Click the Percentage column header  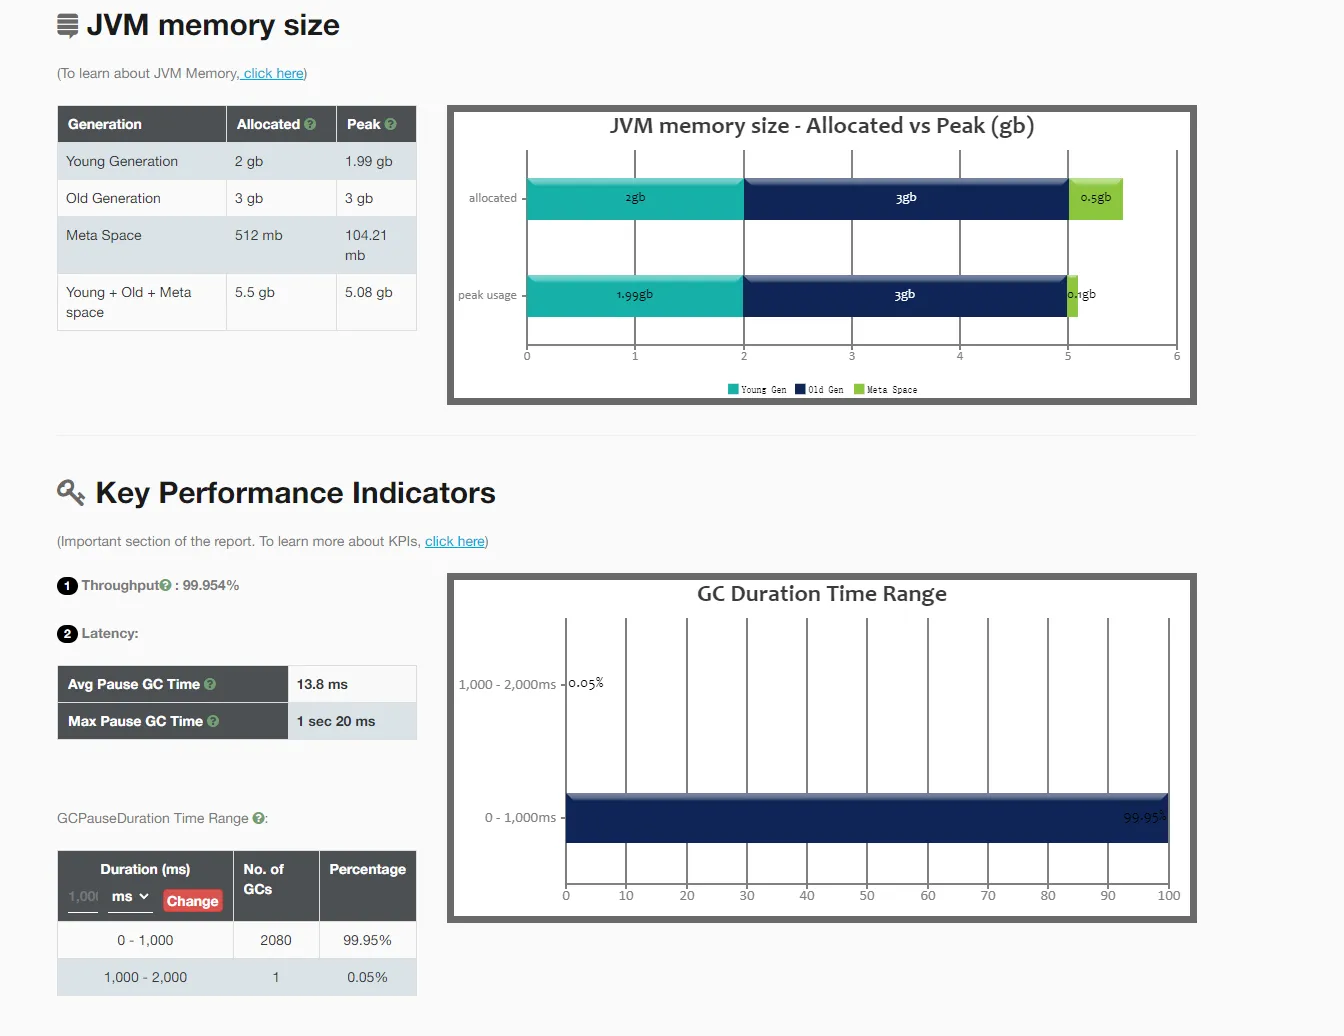(367, 886)
